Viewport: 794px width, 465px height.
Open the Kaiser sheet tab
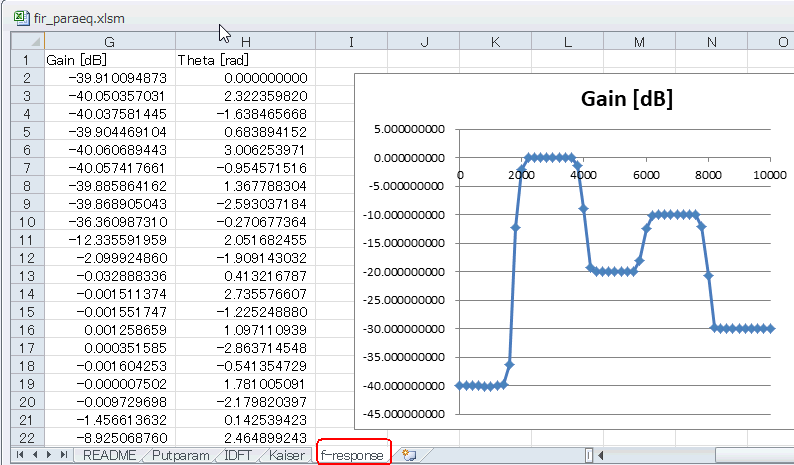pos(287,455)
